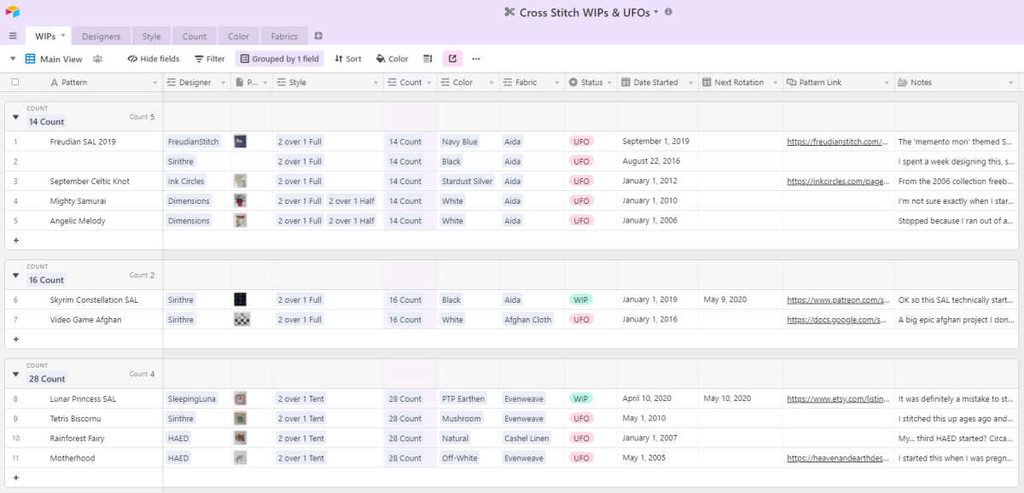Viewport: 1024px width, 493px height.
Task: Open the heavenandearthdes pattern link
Action: (x=838, y=458)
